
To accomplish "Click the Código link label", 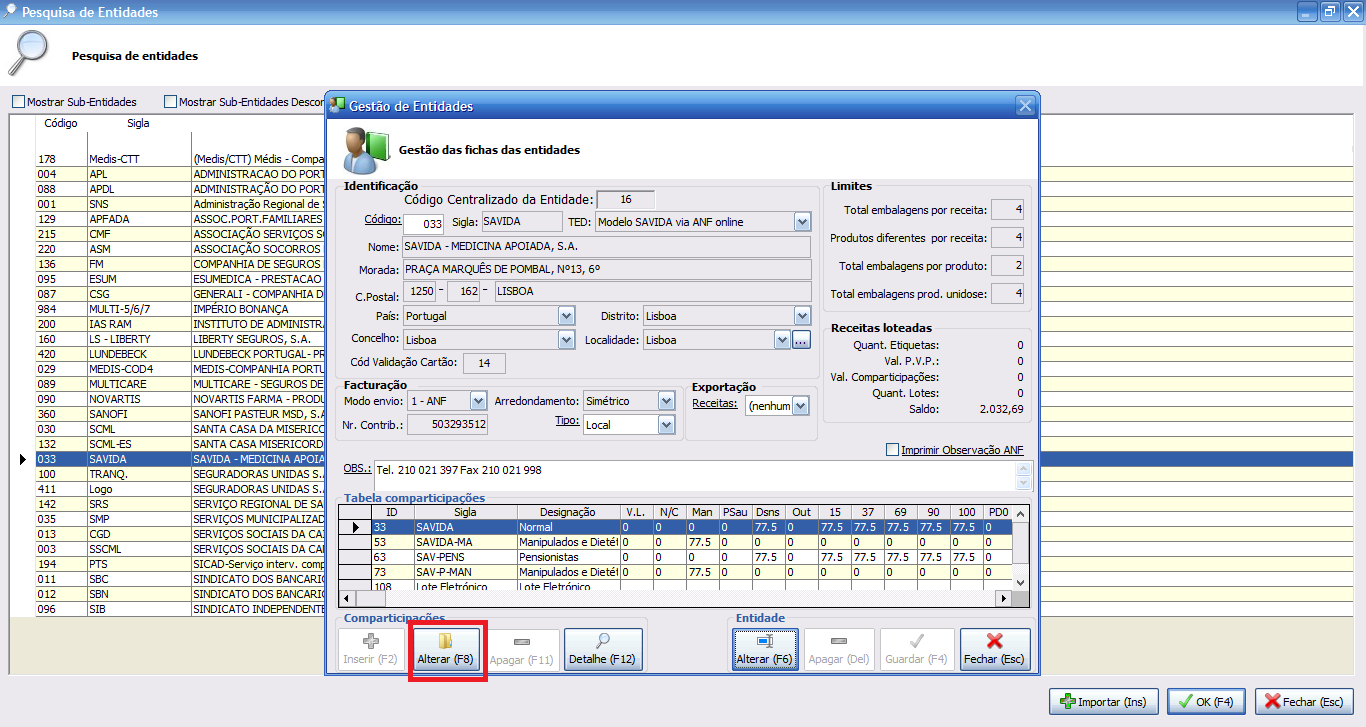I will coord(382,220).
